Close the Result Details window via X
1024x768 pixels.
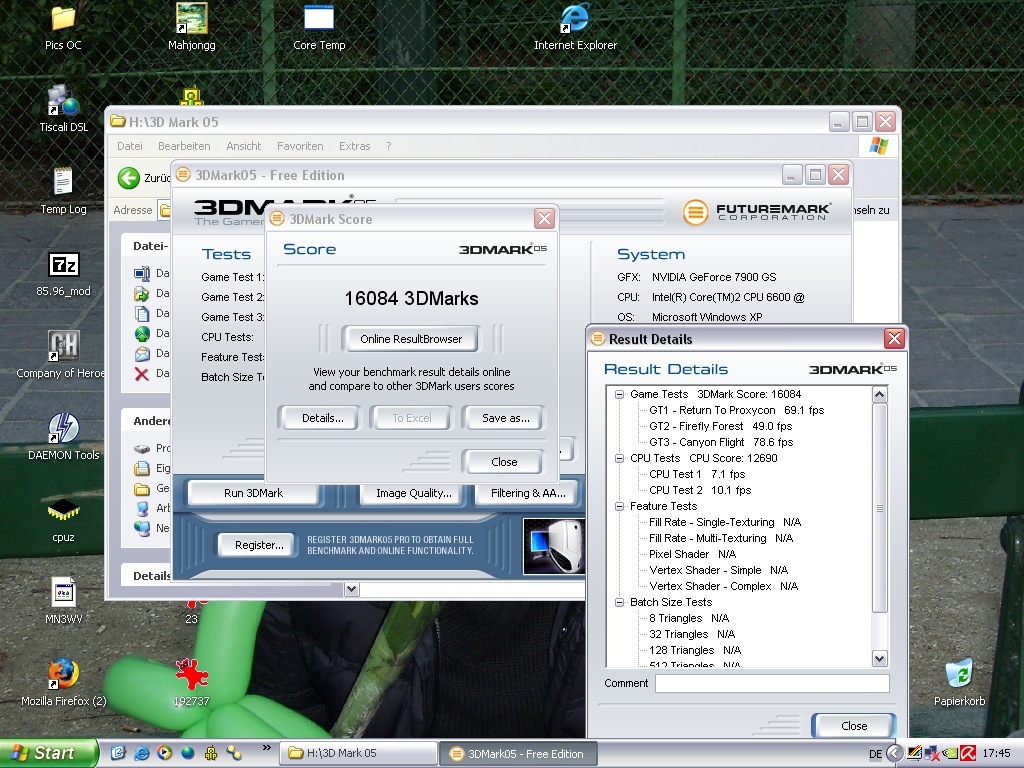click(894, 338)
